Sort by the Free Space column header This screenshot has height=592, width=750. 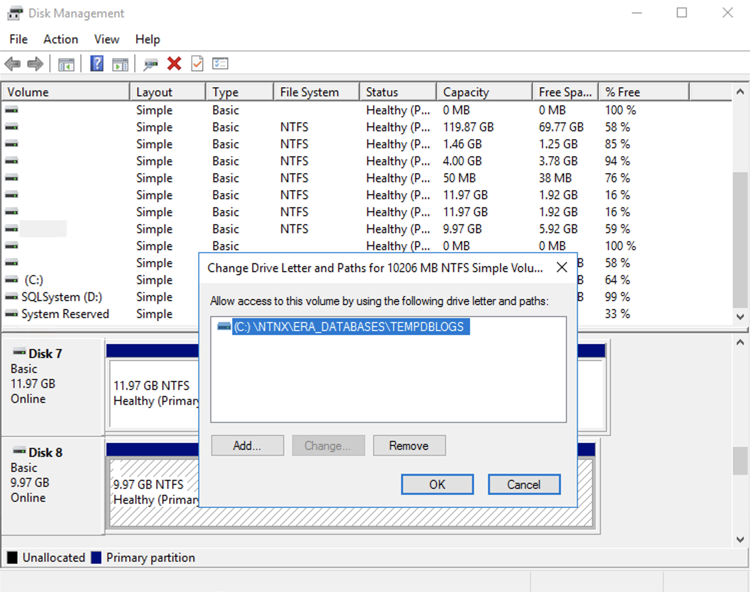coord(566,92)
